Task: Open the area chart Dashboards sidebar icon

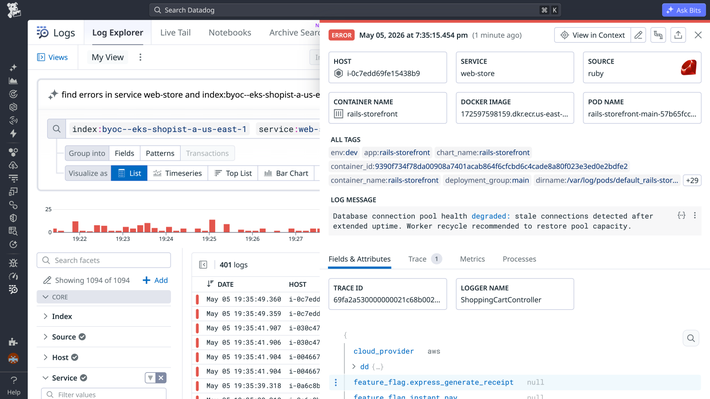Action: pyautogui.click(x=13, y=81)
